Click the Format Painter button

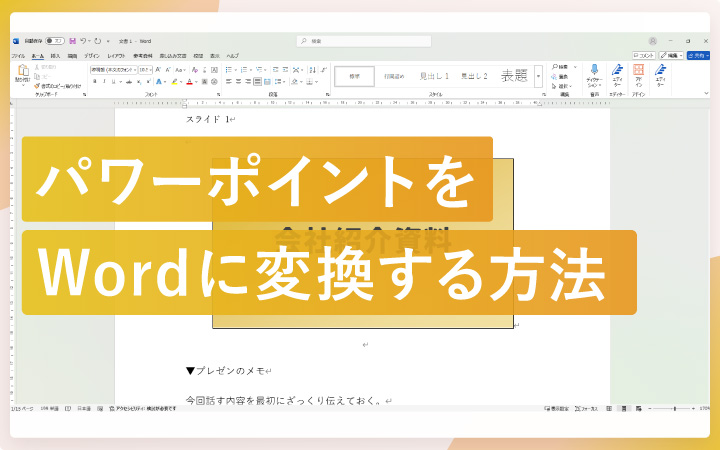coord(57,86)
